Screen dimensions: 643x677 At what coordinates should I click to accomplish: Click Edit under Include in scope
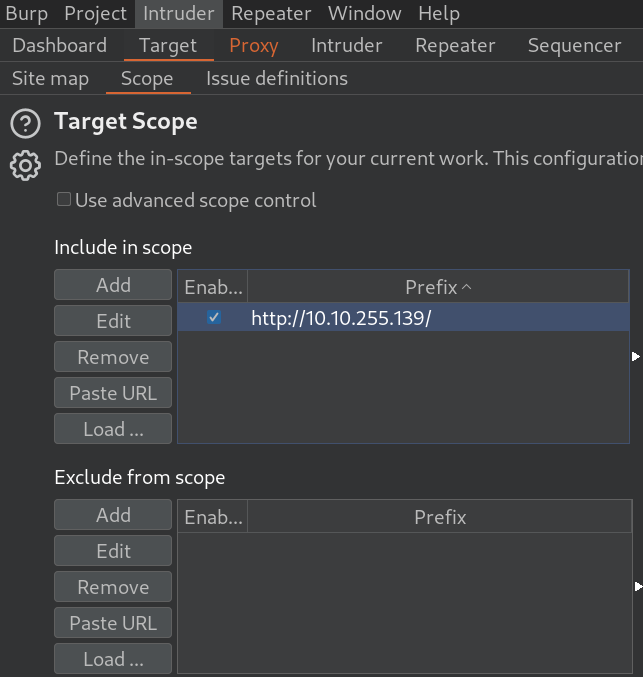[x=113, y=321]
